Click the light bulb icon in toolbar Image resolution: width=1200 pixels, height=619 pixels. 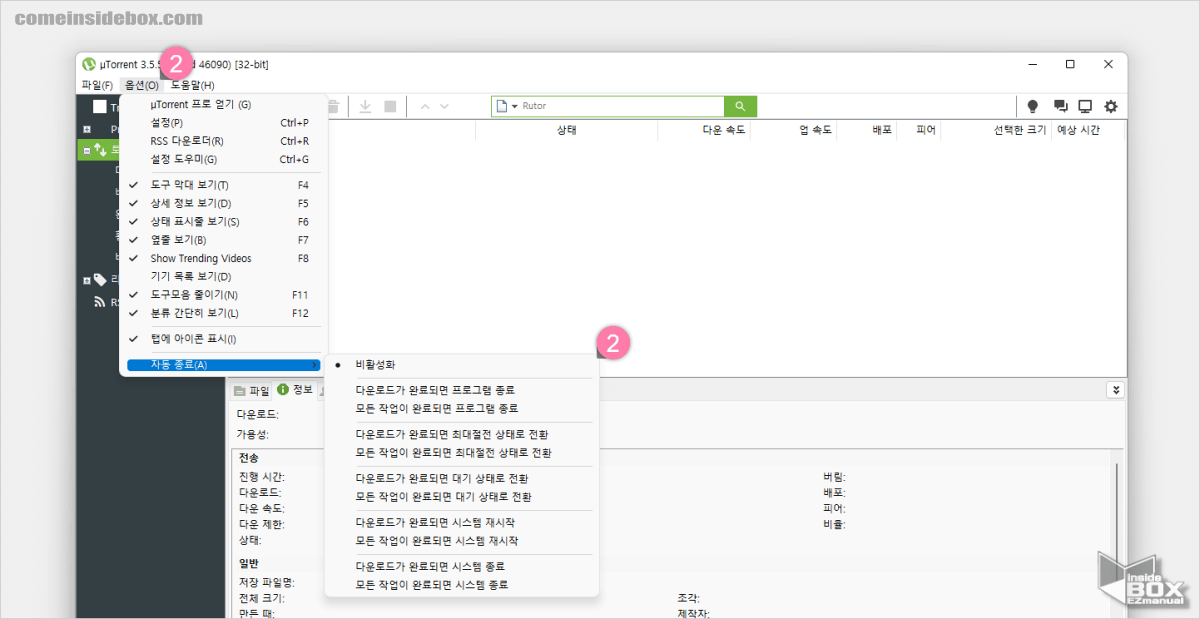point(1033,106)
